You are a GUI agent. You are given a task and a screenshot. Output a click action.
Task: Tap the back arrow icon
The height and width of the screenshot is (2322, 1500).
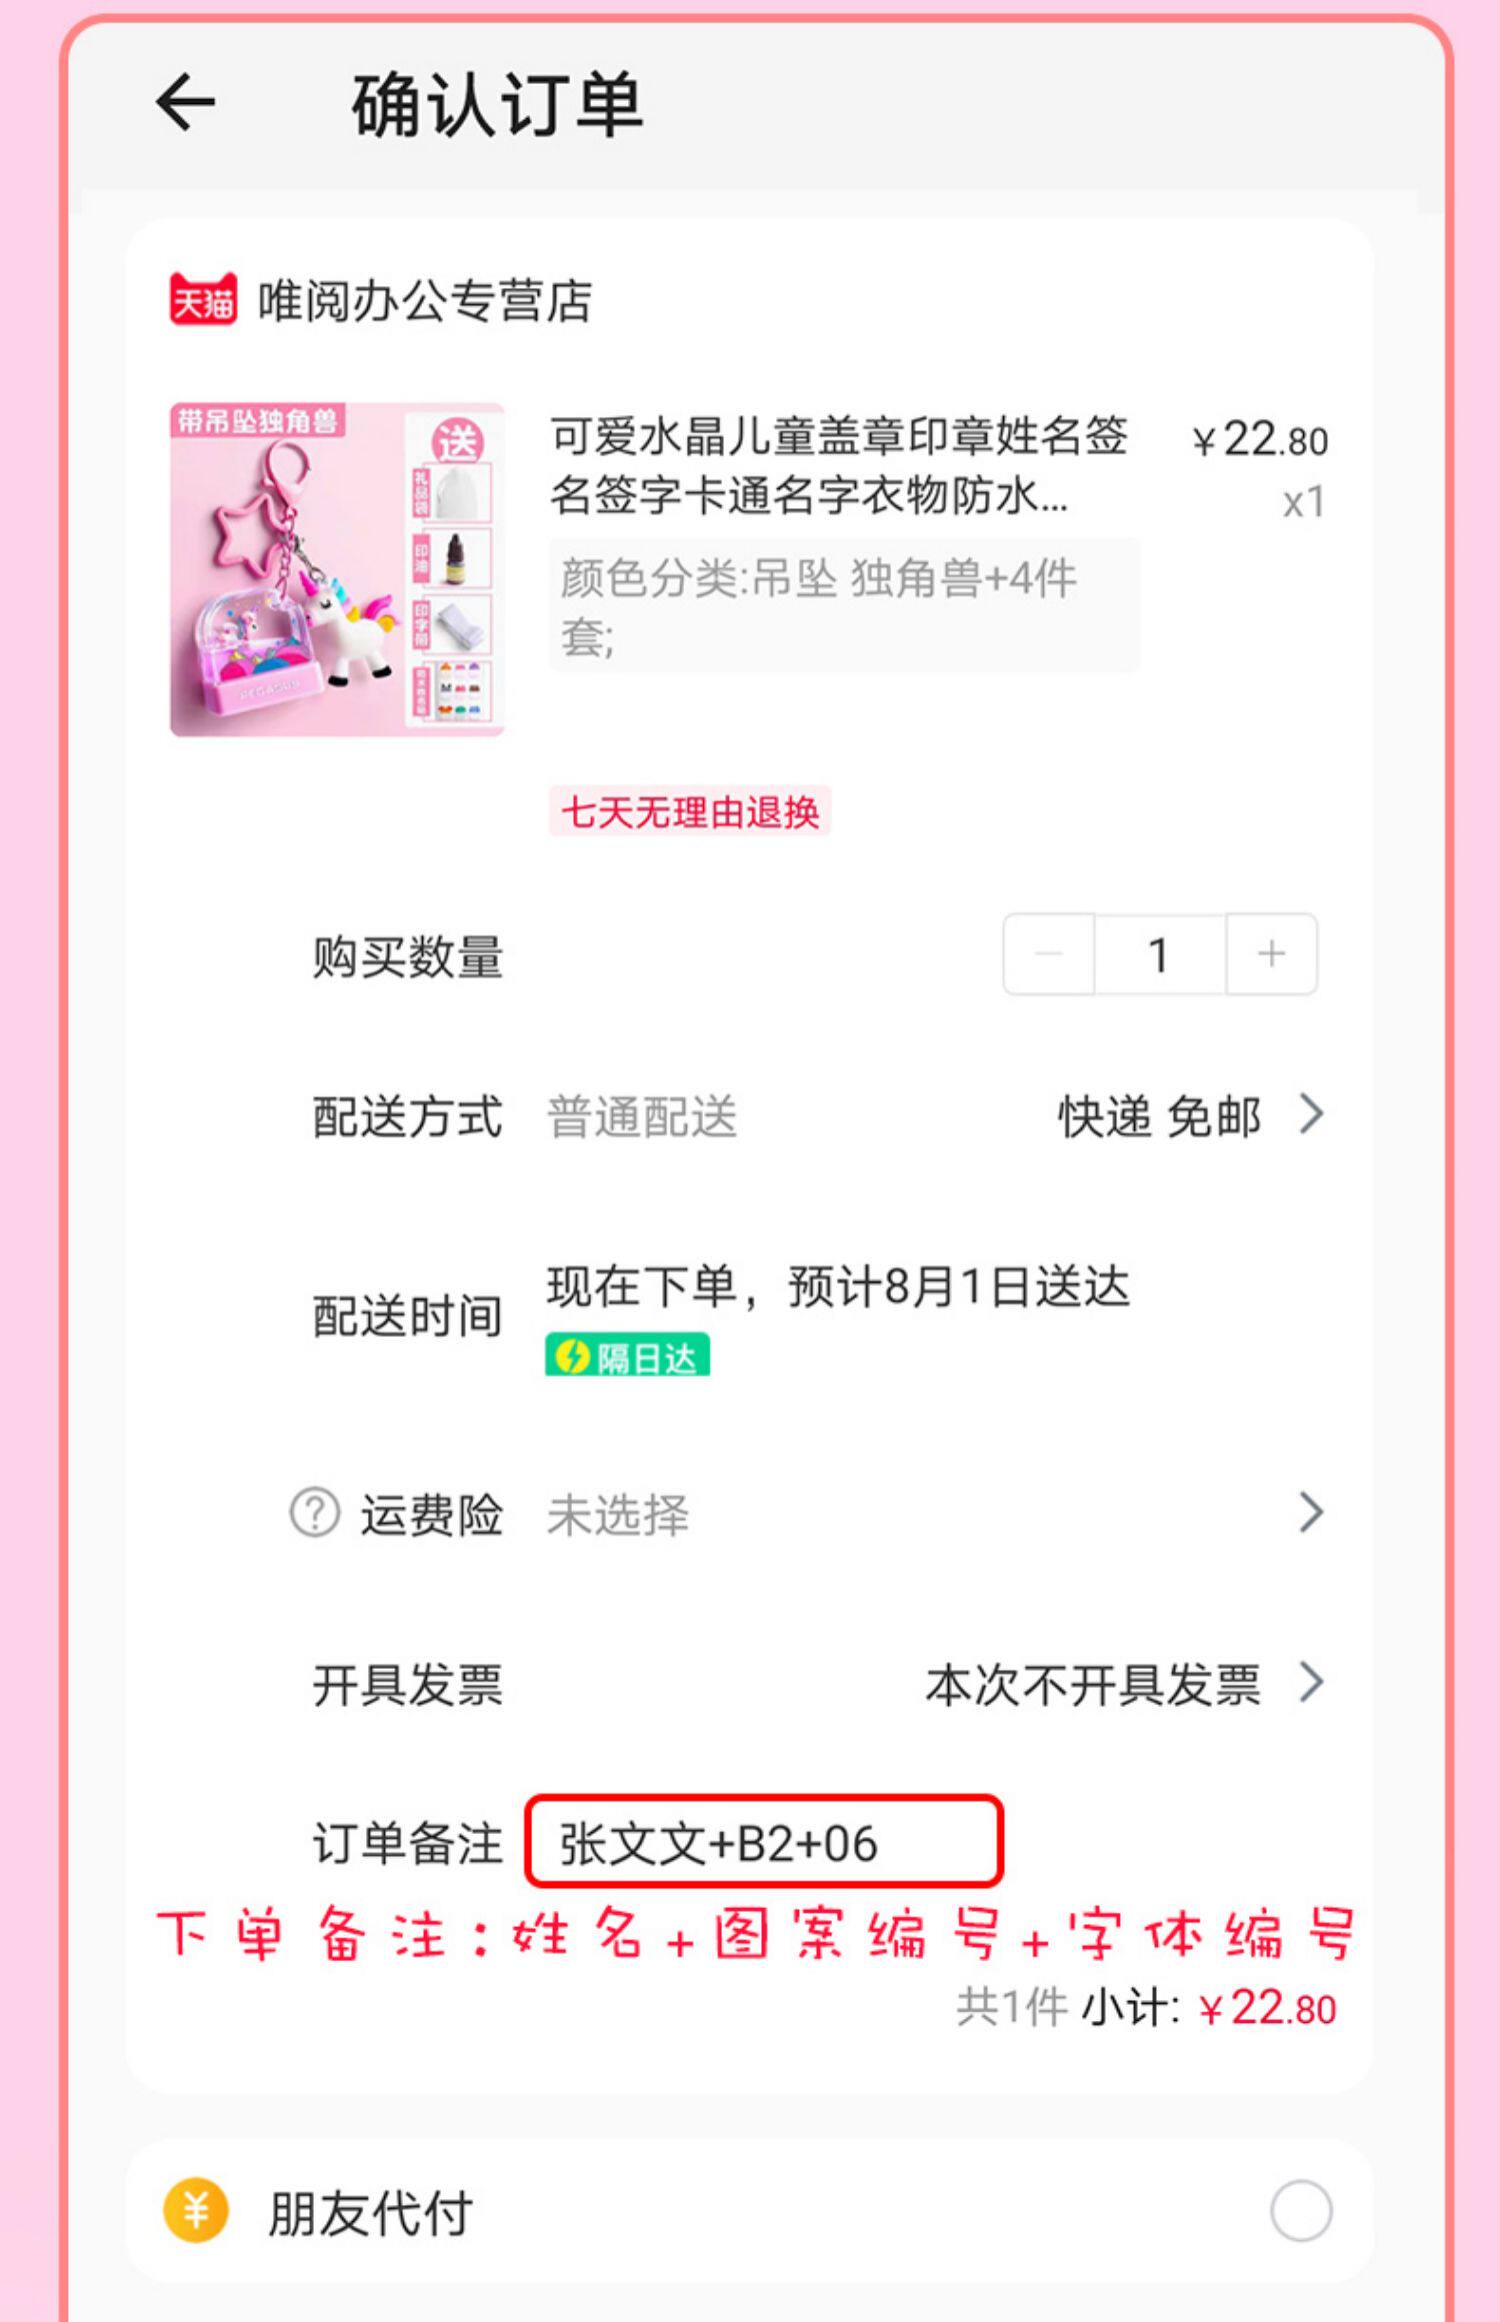coord(185,102)
